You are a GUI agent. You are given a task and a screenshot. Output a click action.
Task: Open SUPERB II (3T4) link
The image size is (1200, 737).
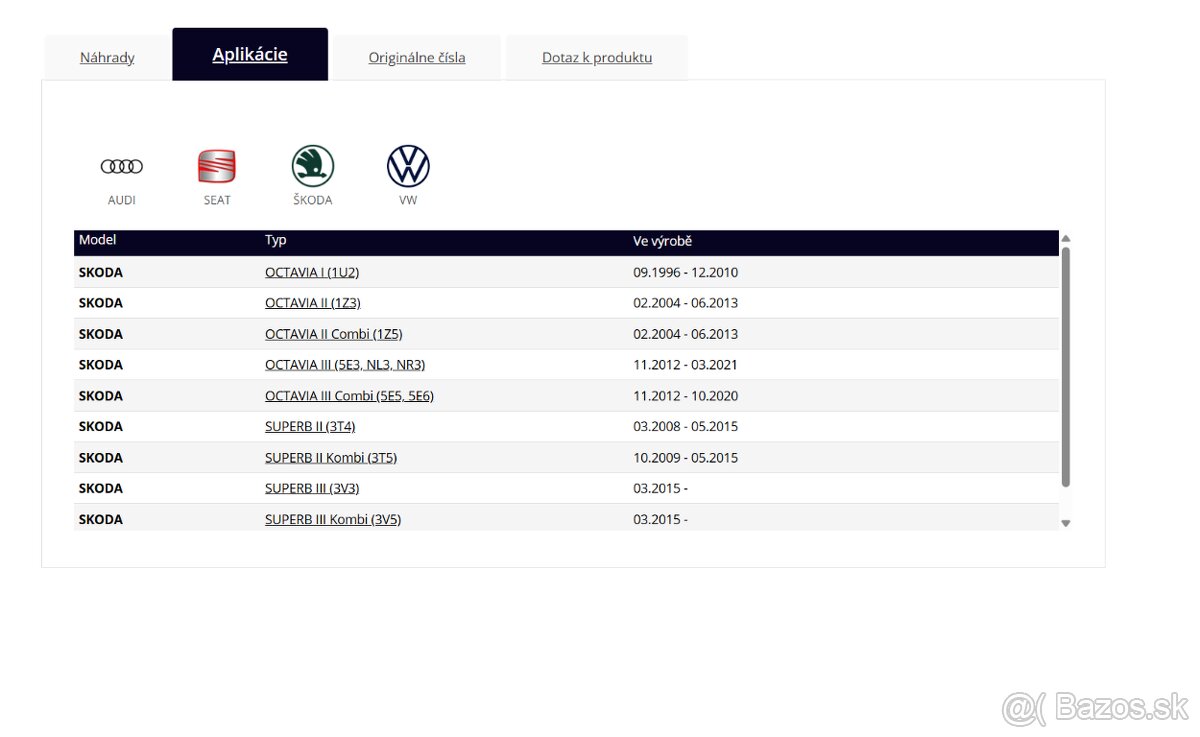(x=310, y=426)
